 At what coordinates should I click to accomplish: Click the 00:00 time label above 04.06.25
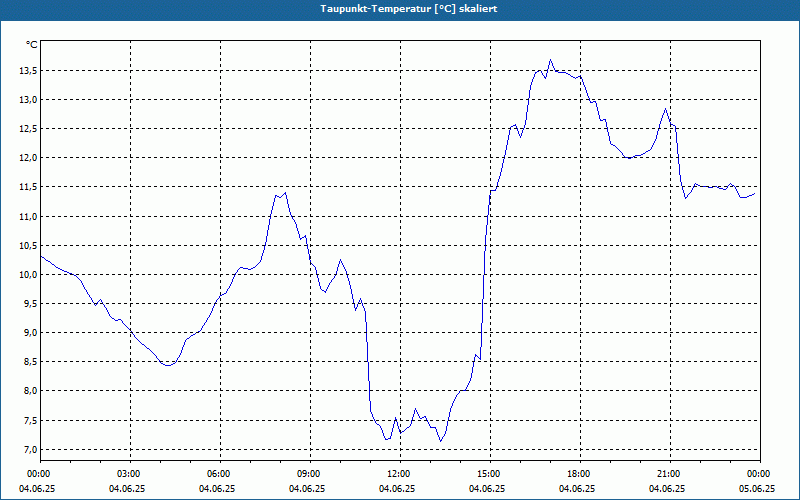click(38, 474)
